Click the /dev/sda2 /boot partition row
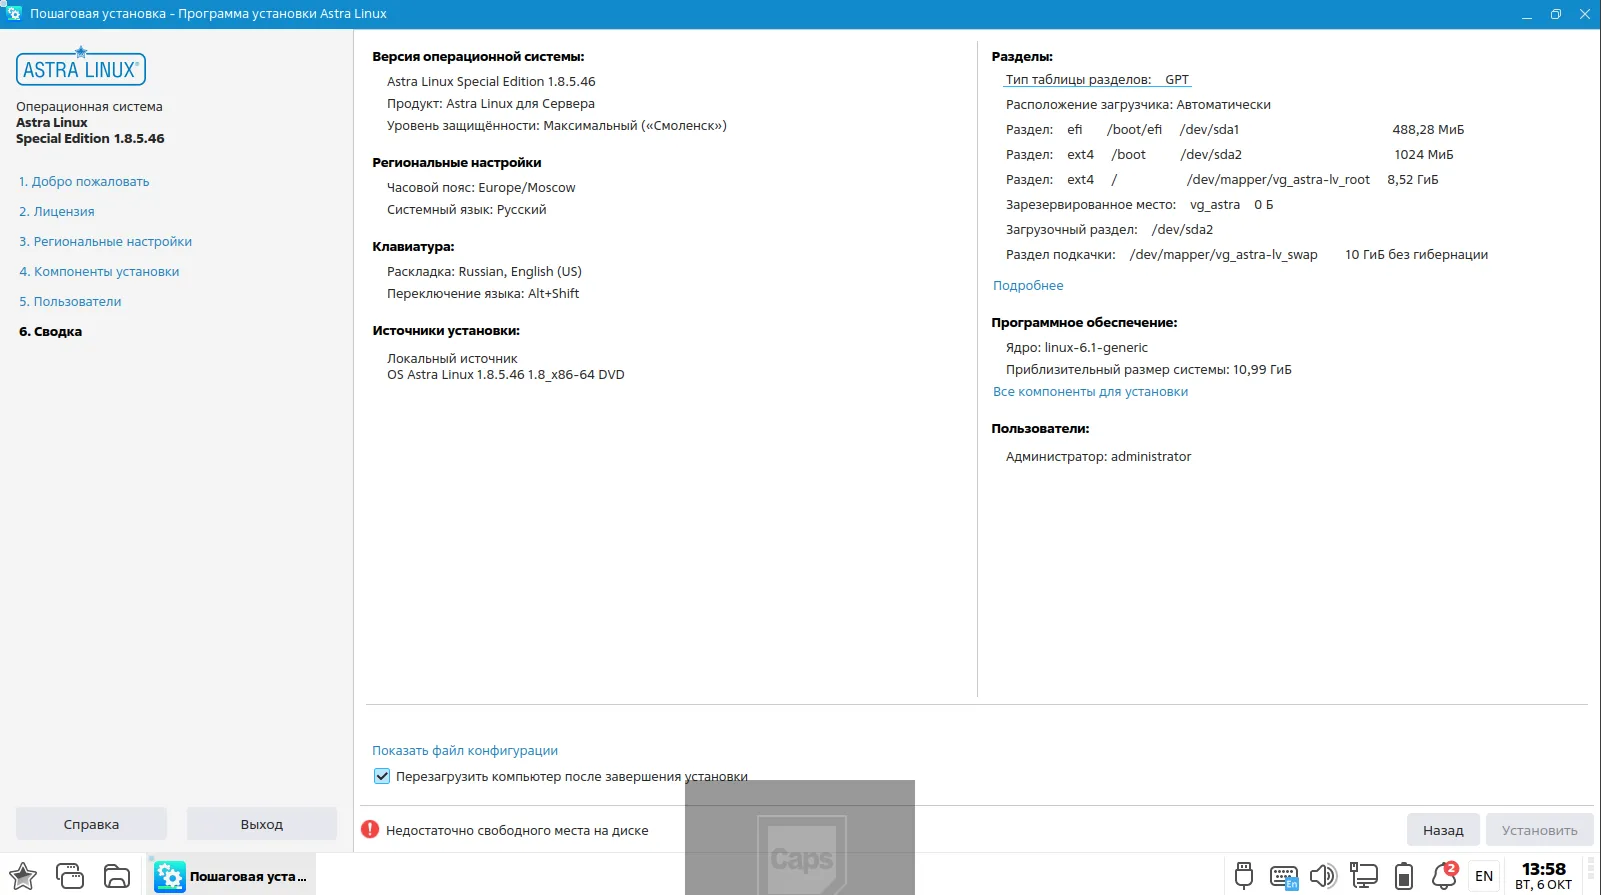This screenshot has width=1601, height=895. tap(1230, 154)
